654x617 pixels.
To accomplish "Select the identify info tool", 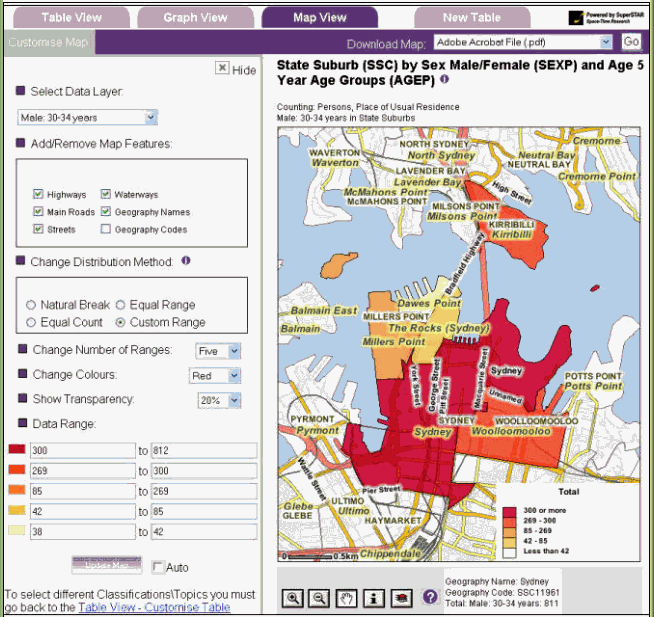I will pos(374,597).
